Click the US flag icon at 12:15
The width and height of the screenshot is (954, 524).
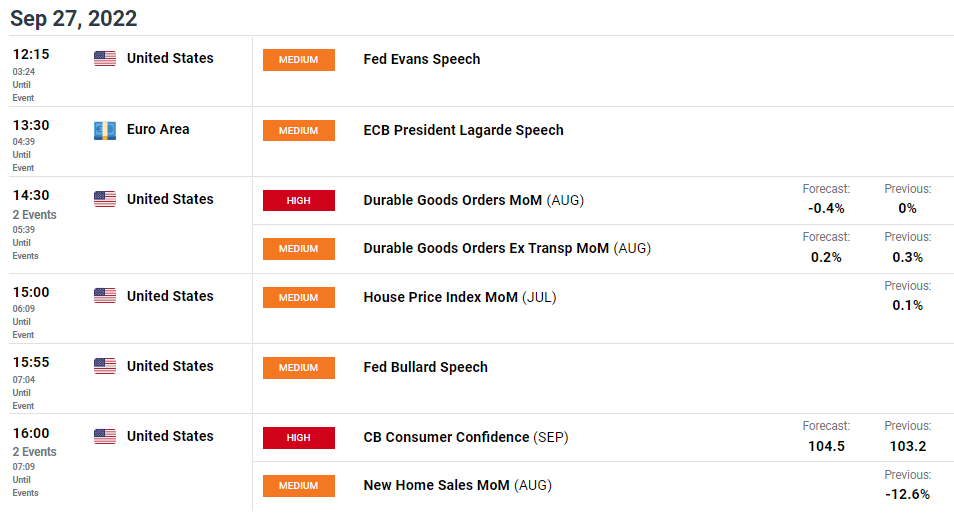pos(105,58)
